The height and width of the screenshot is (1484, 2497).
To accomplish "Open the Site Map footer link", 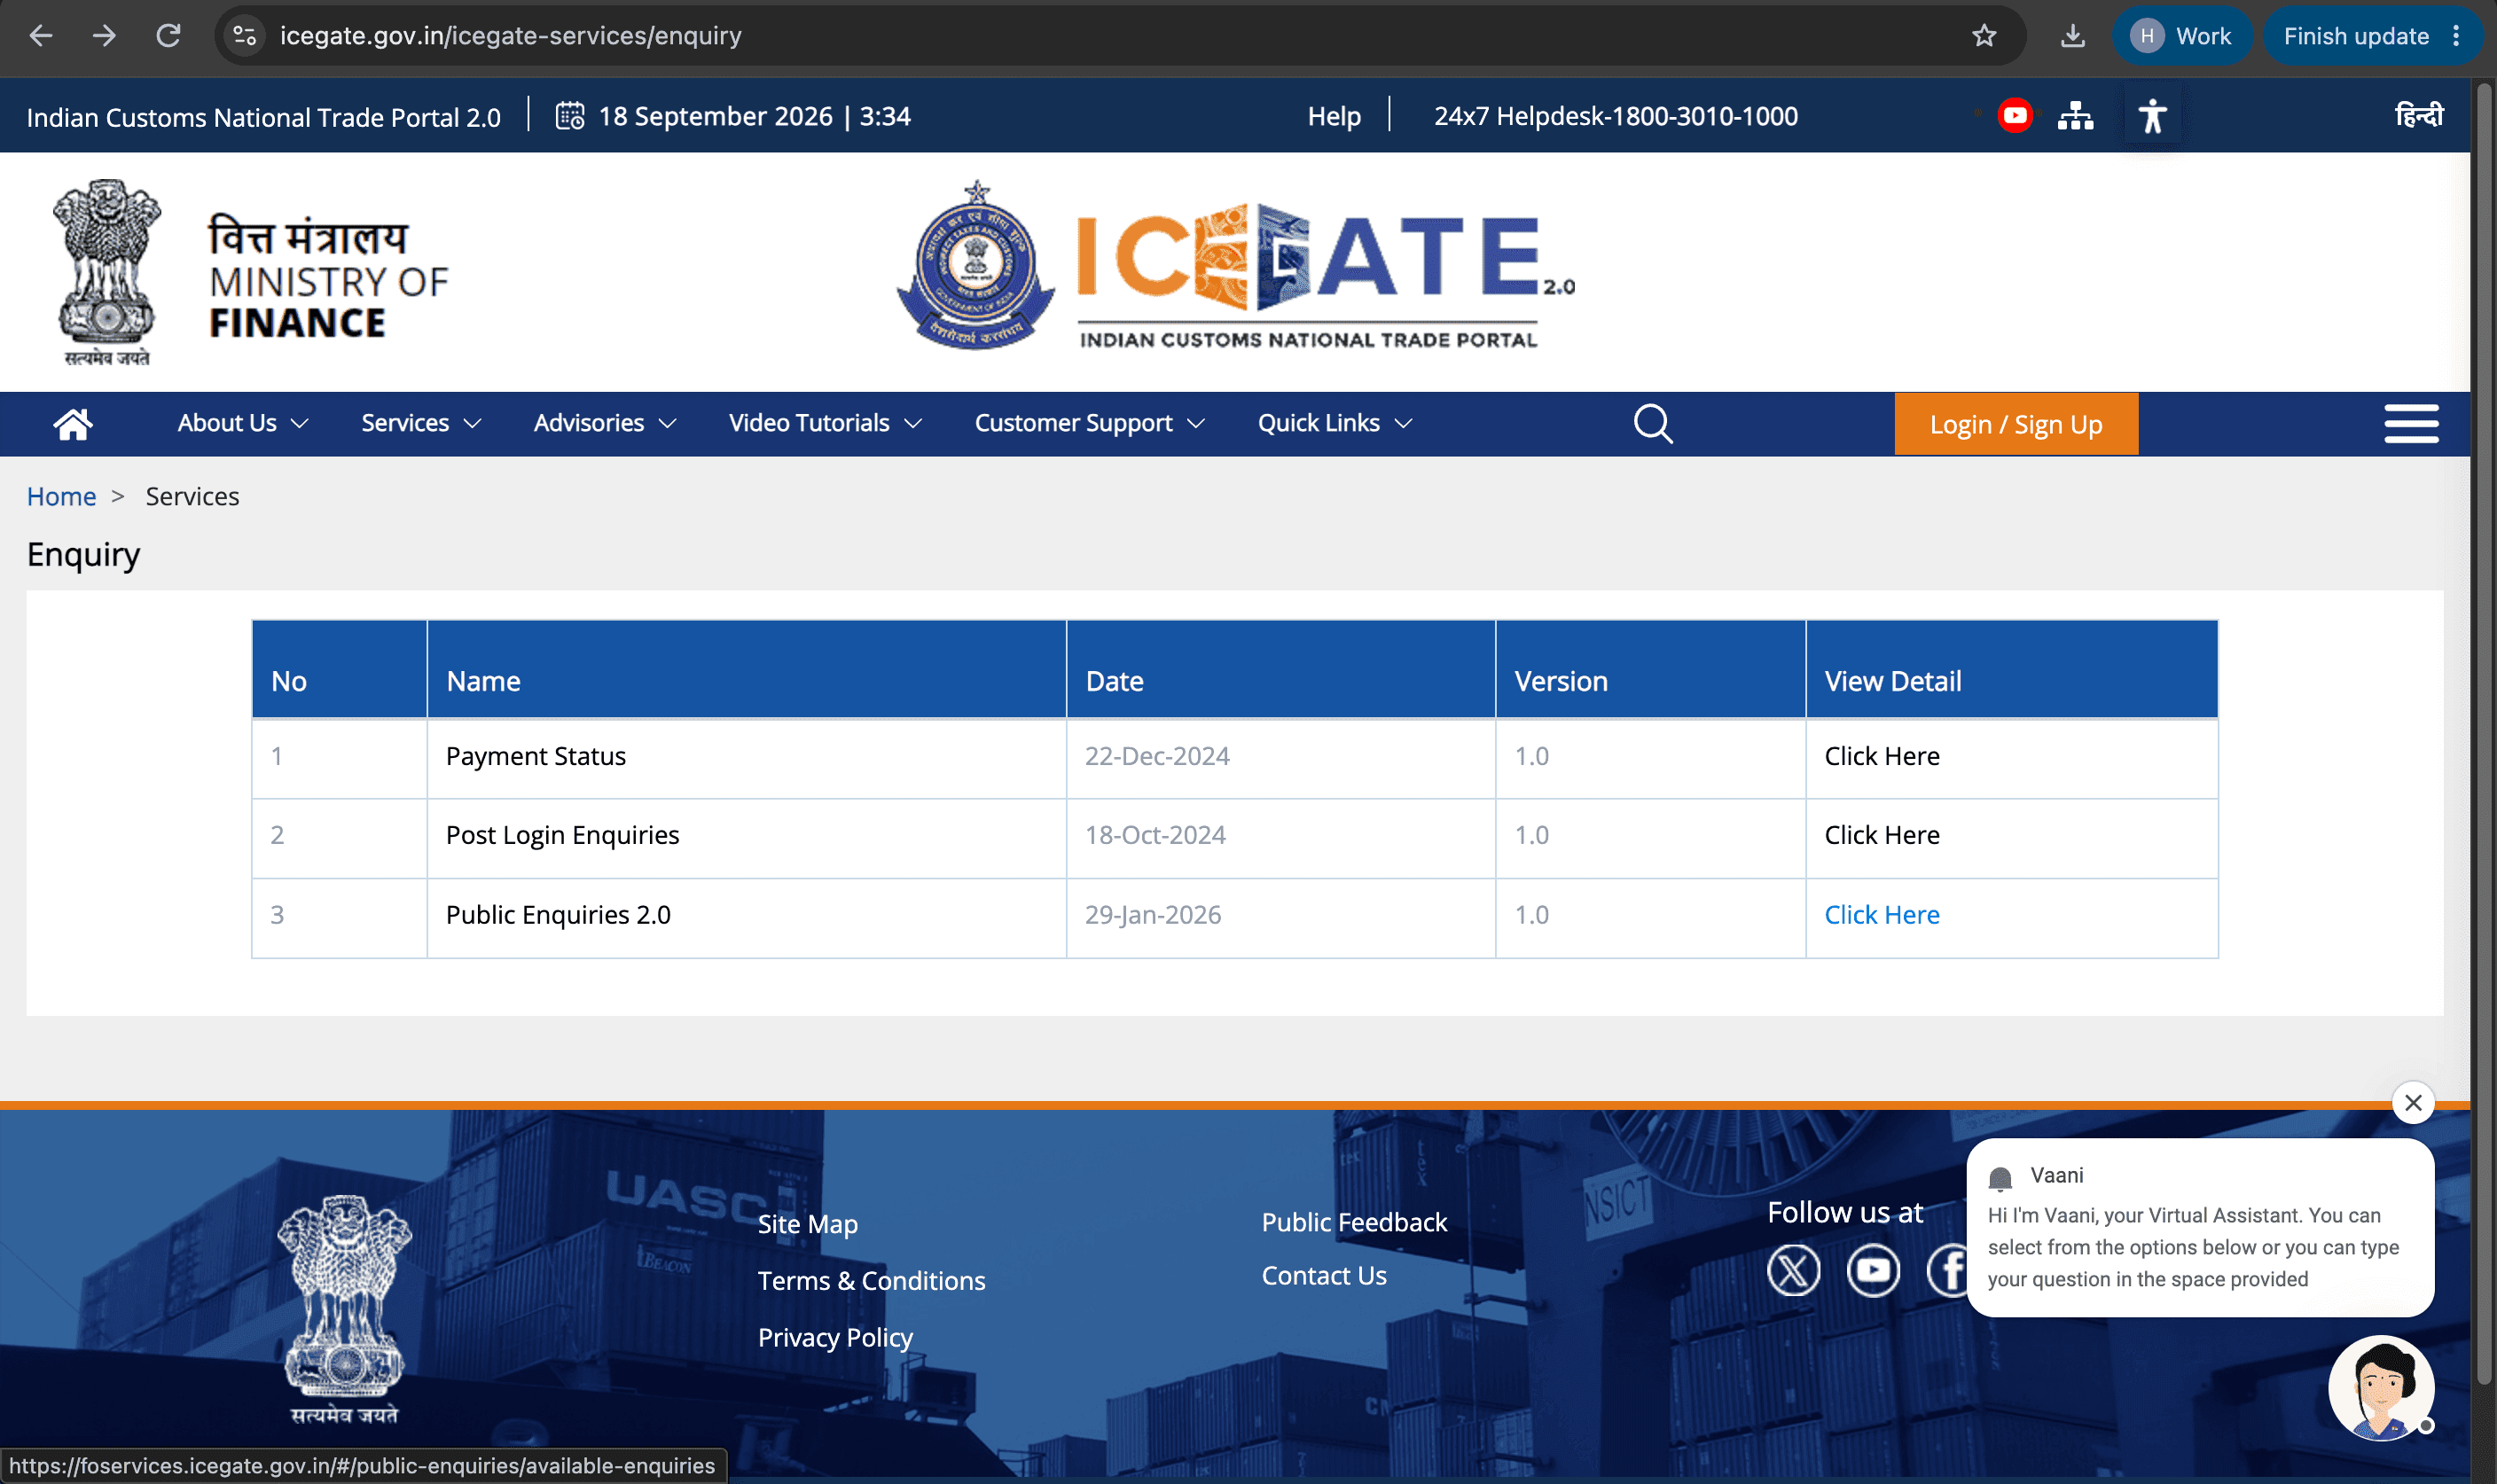I will (x=808, y=1224).
